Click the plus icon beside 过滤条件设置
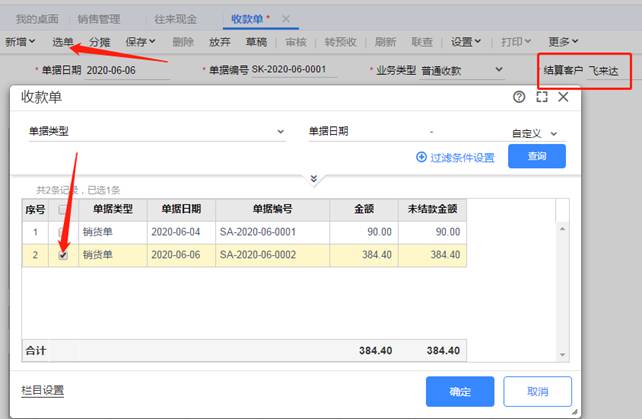Image resolution: width=642 pixels, height=419 pixels. tap(421, 157)
